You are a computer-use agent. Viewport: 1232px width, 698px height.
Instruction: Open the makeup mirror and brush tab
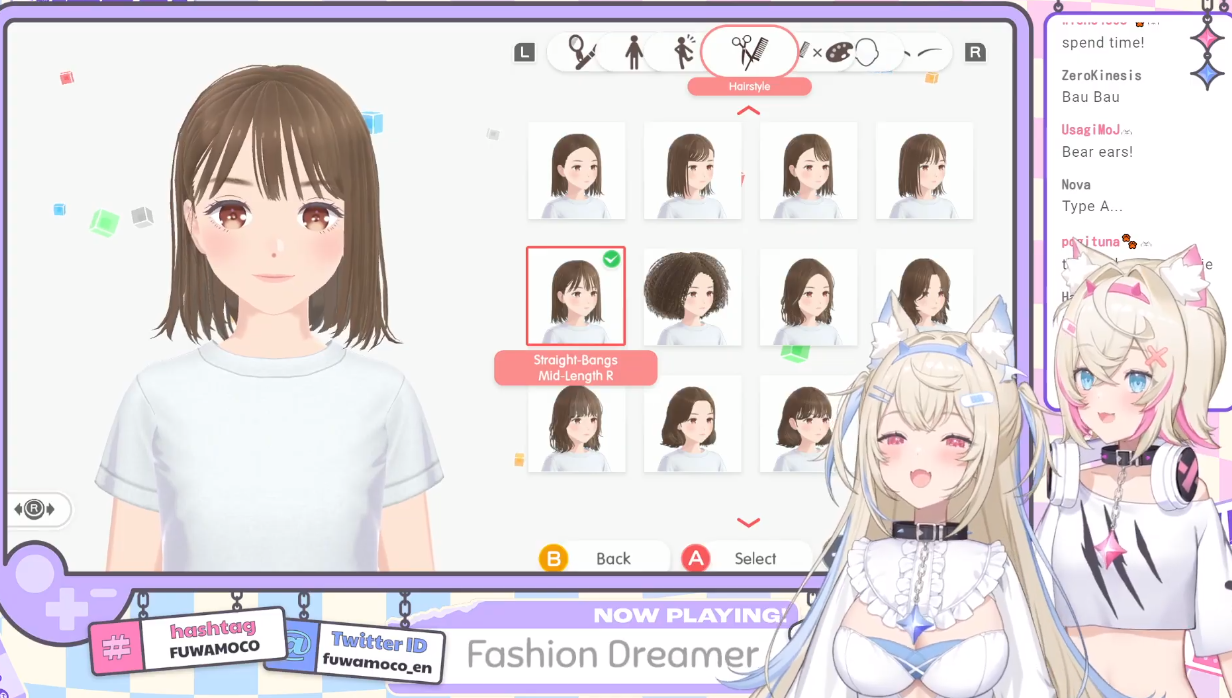click(x=582, y=51)
